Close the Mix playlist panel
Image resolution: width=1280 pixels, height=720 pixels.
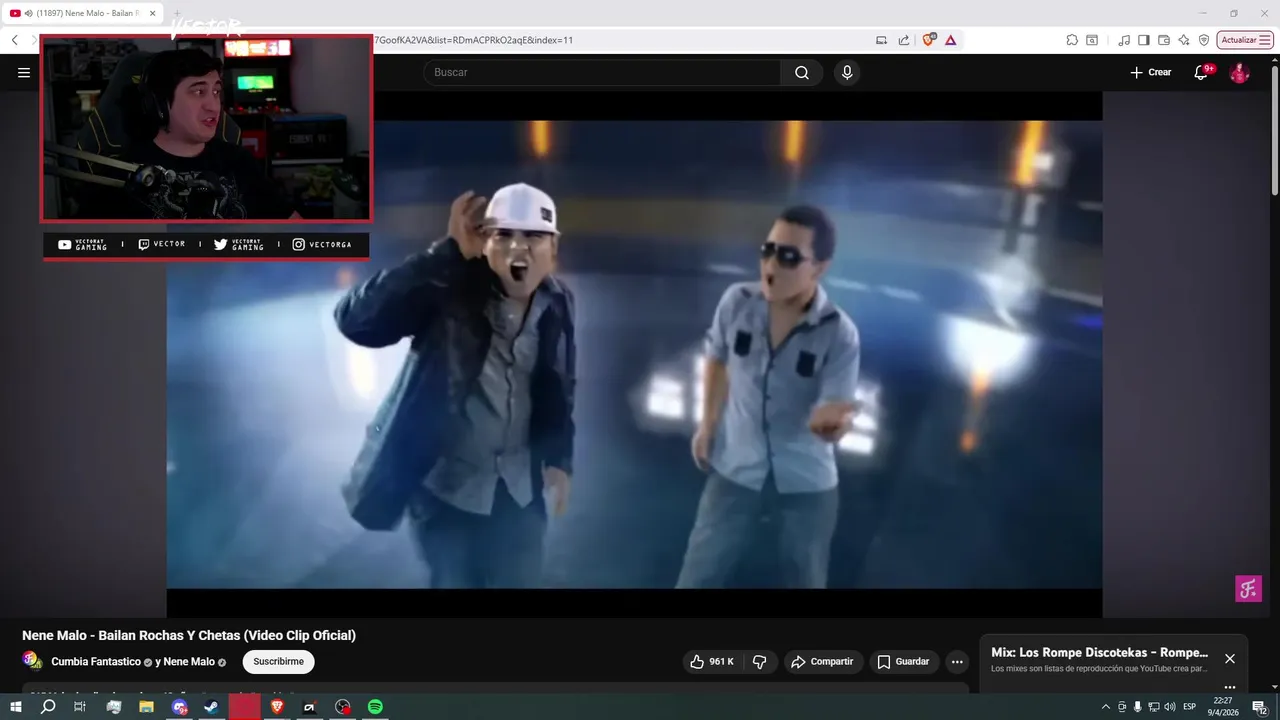pyautogui.click(x=1230, y=659)
